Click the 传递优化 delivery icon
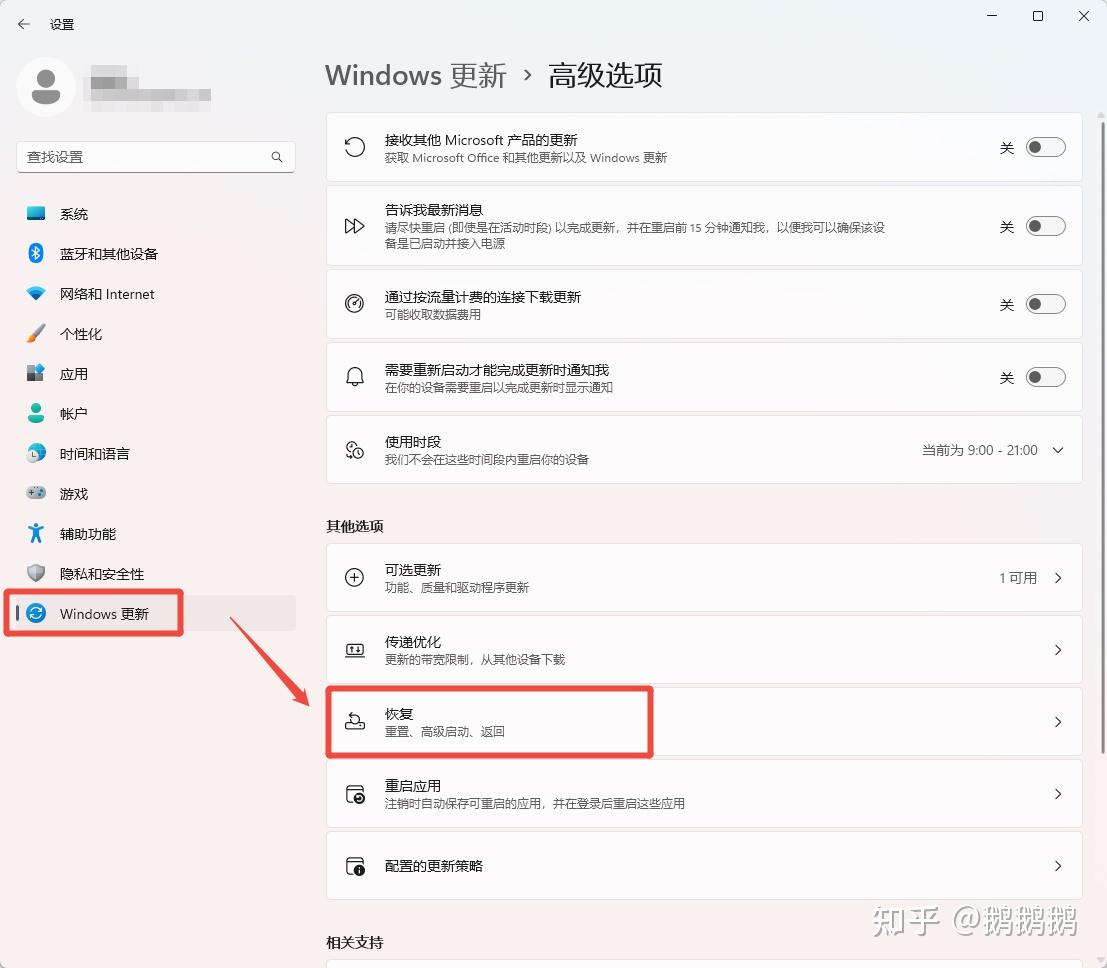 354,650
